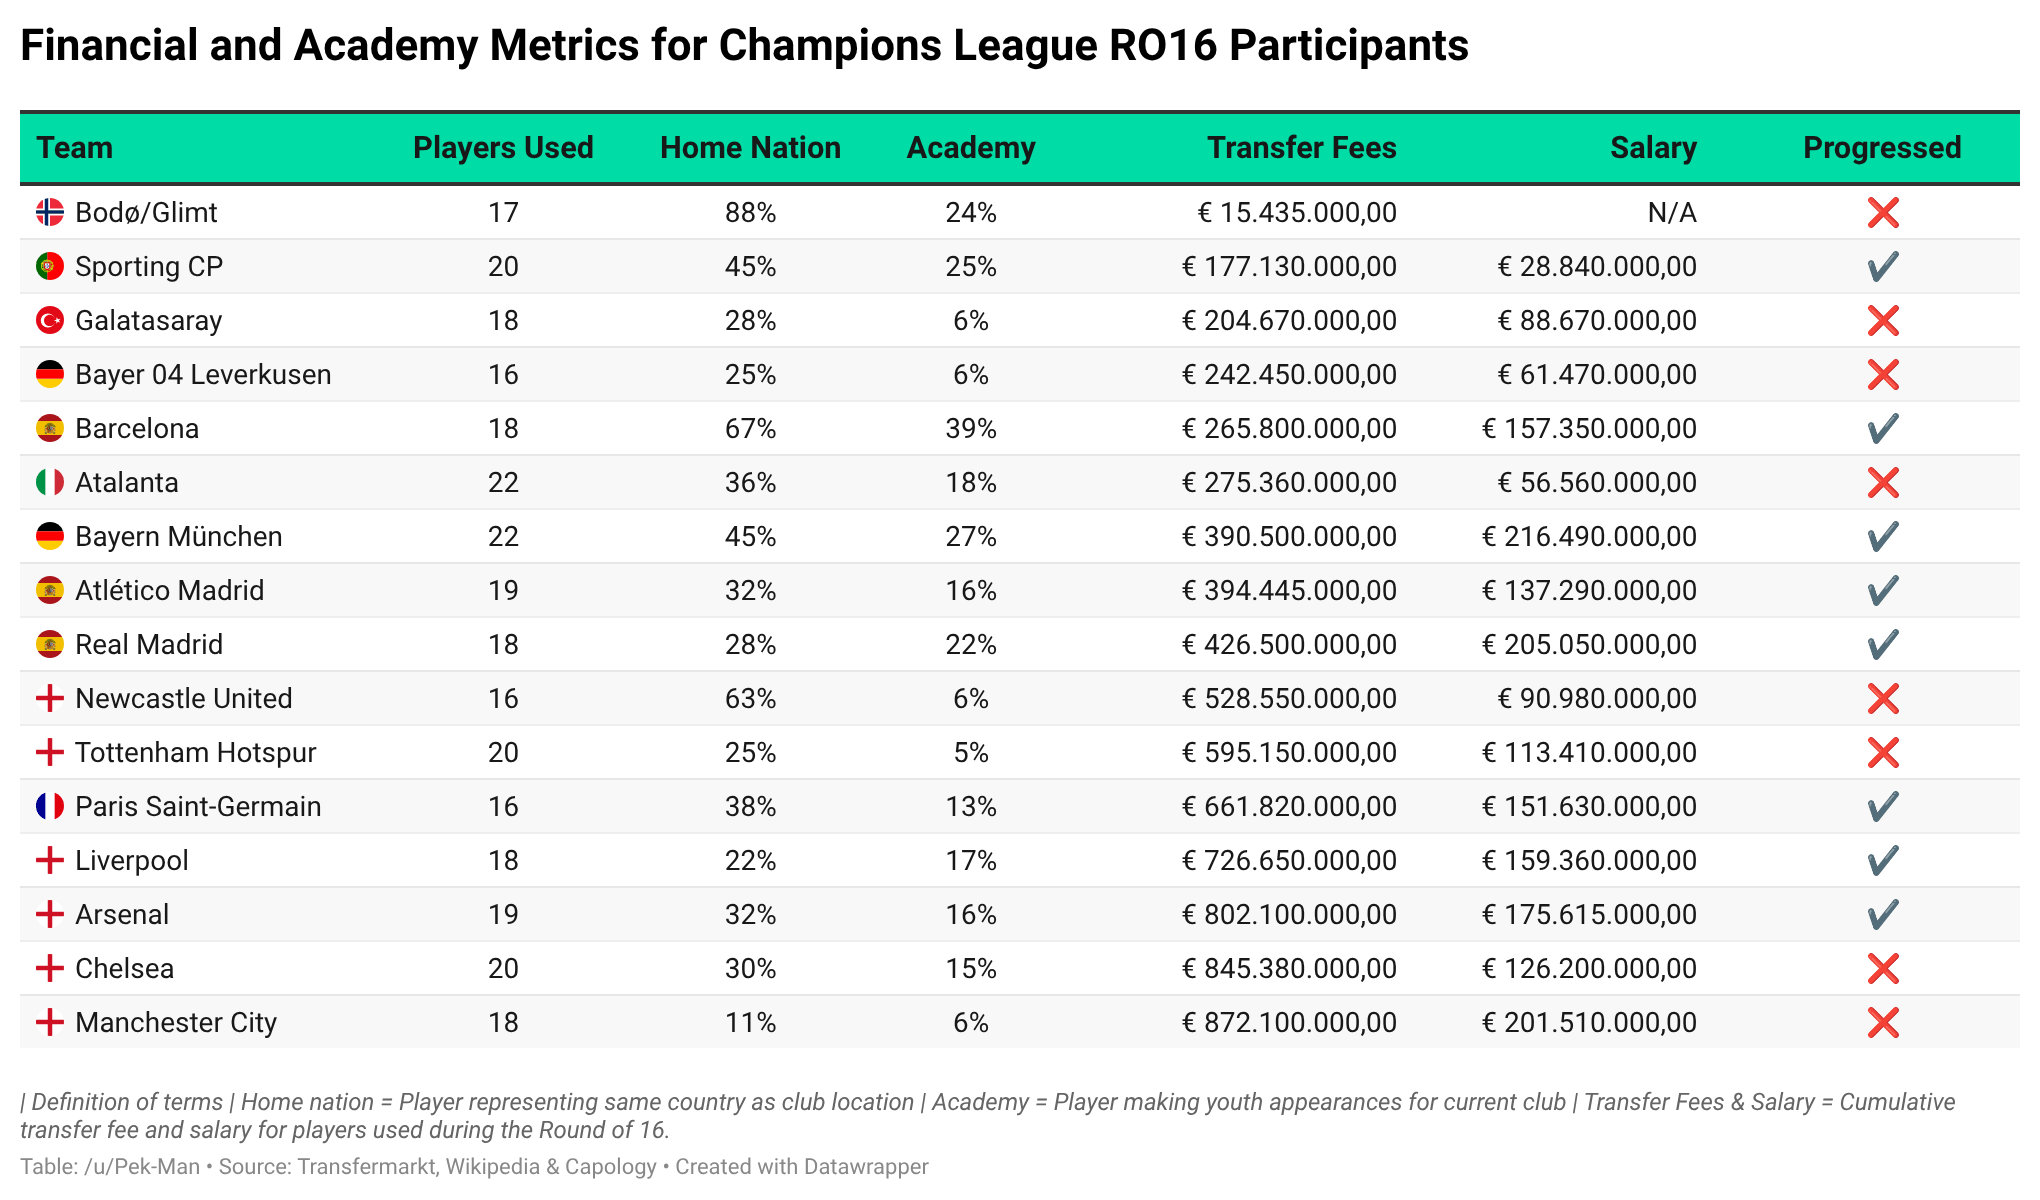The width and height of the screenshot is (2040, 1200).
Task: Click the red X in Manchester City row
Action: pos(1882,1022)
